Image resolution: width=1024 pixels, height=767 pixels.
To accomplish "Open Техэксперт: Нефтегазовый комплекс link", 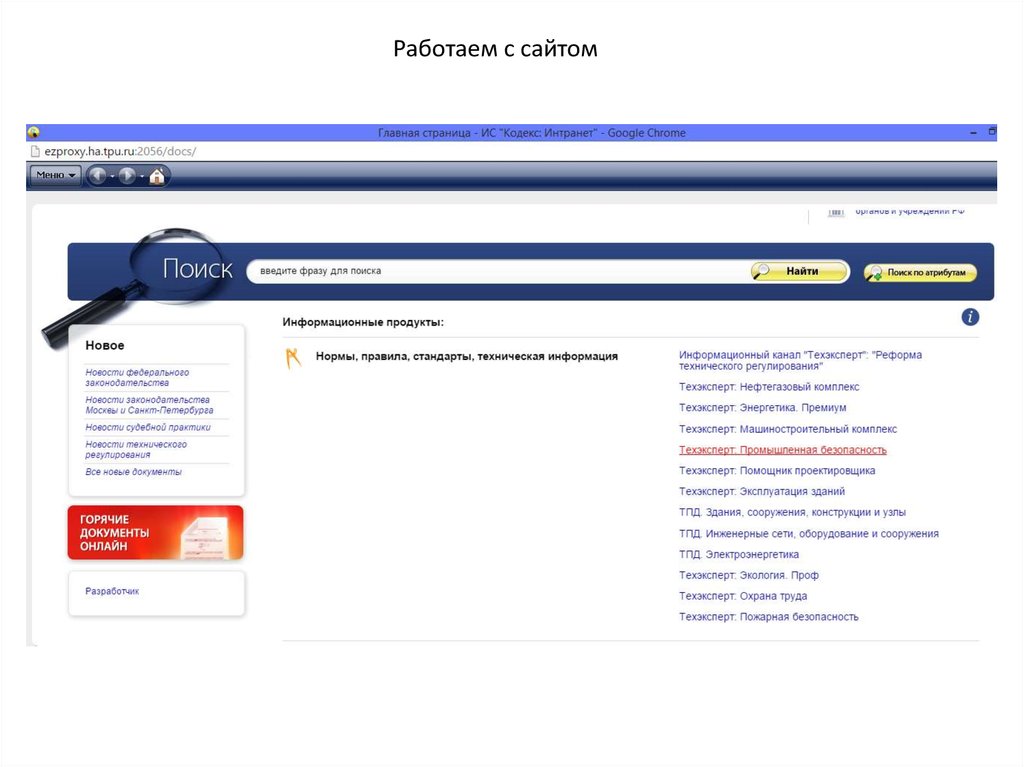I will point(768,387).
